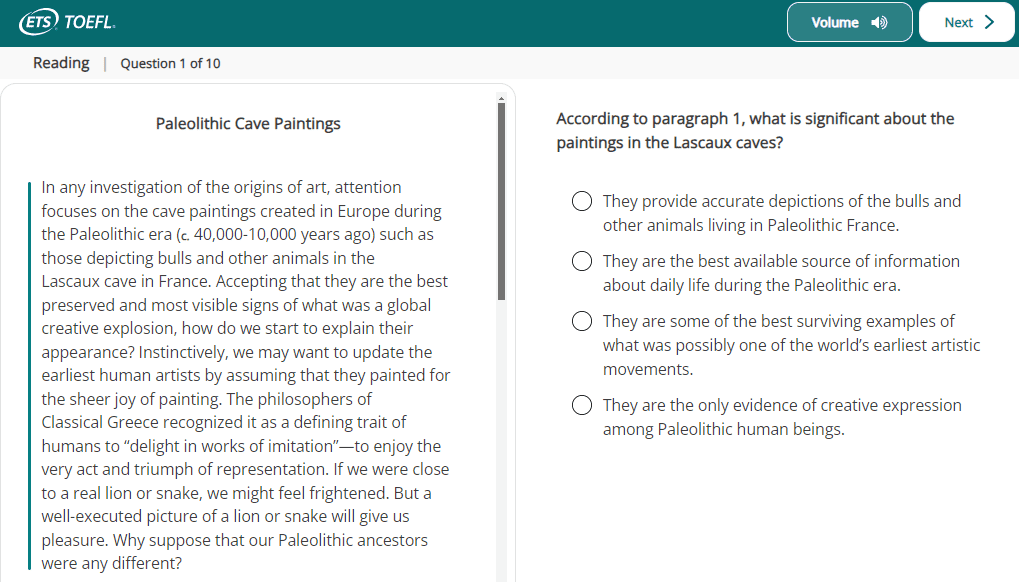Select answer 'only evidence of creative expression'

click(582, 405)
